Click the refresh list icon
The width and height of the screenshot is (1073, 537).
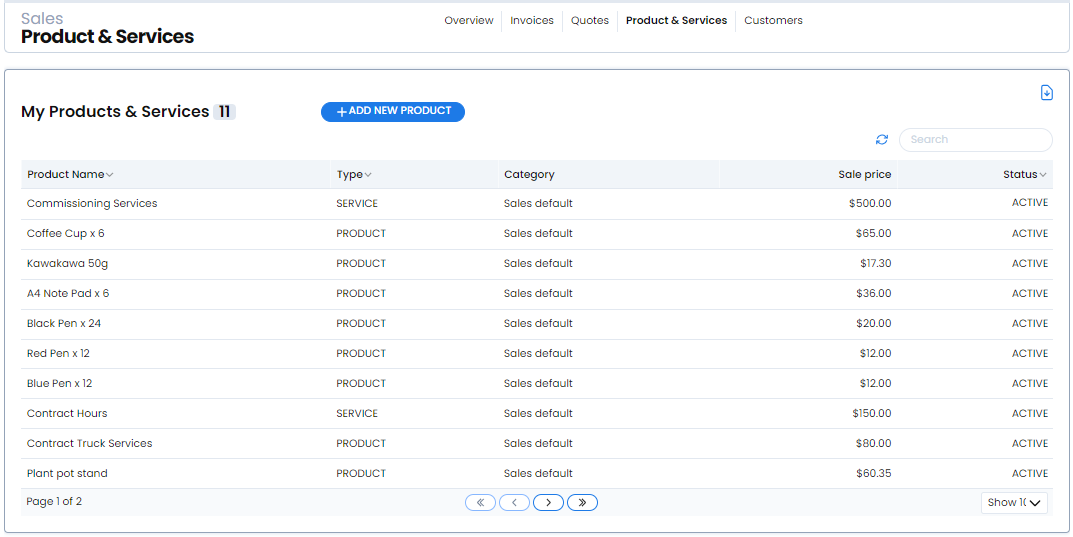click(x=882, y=140)
